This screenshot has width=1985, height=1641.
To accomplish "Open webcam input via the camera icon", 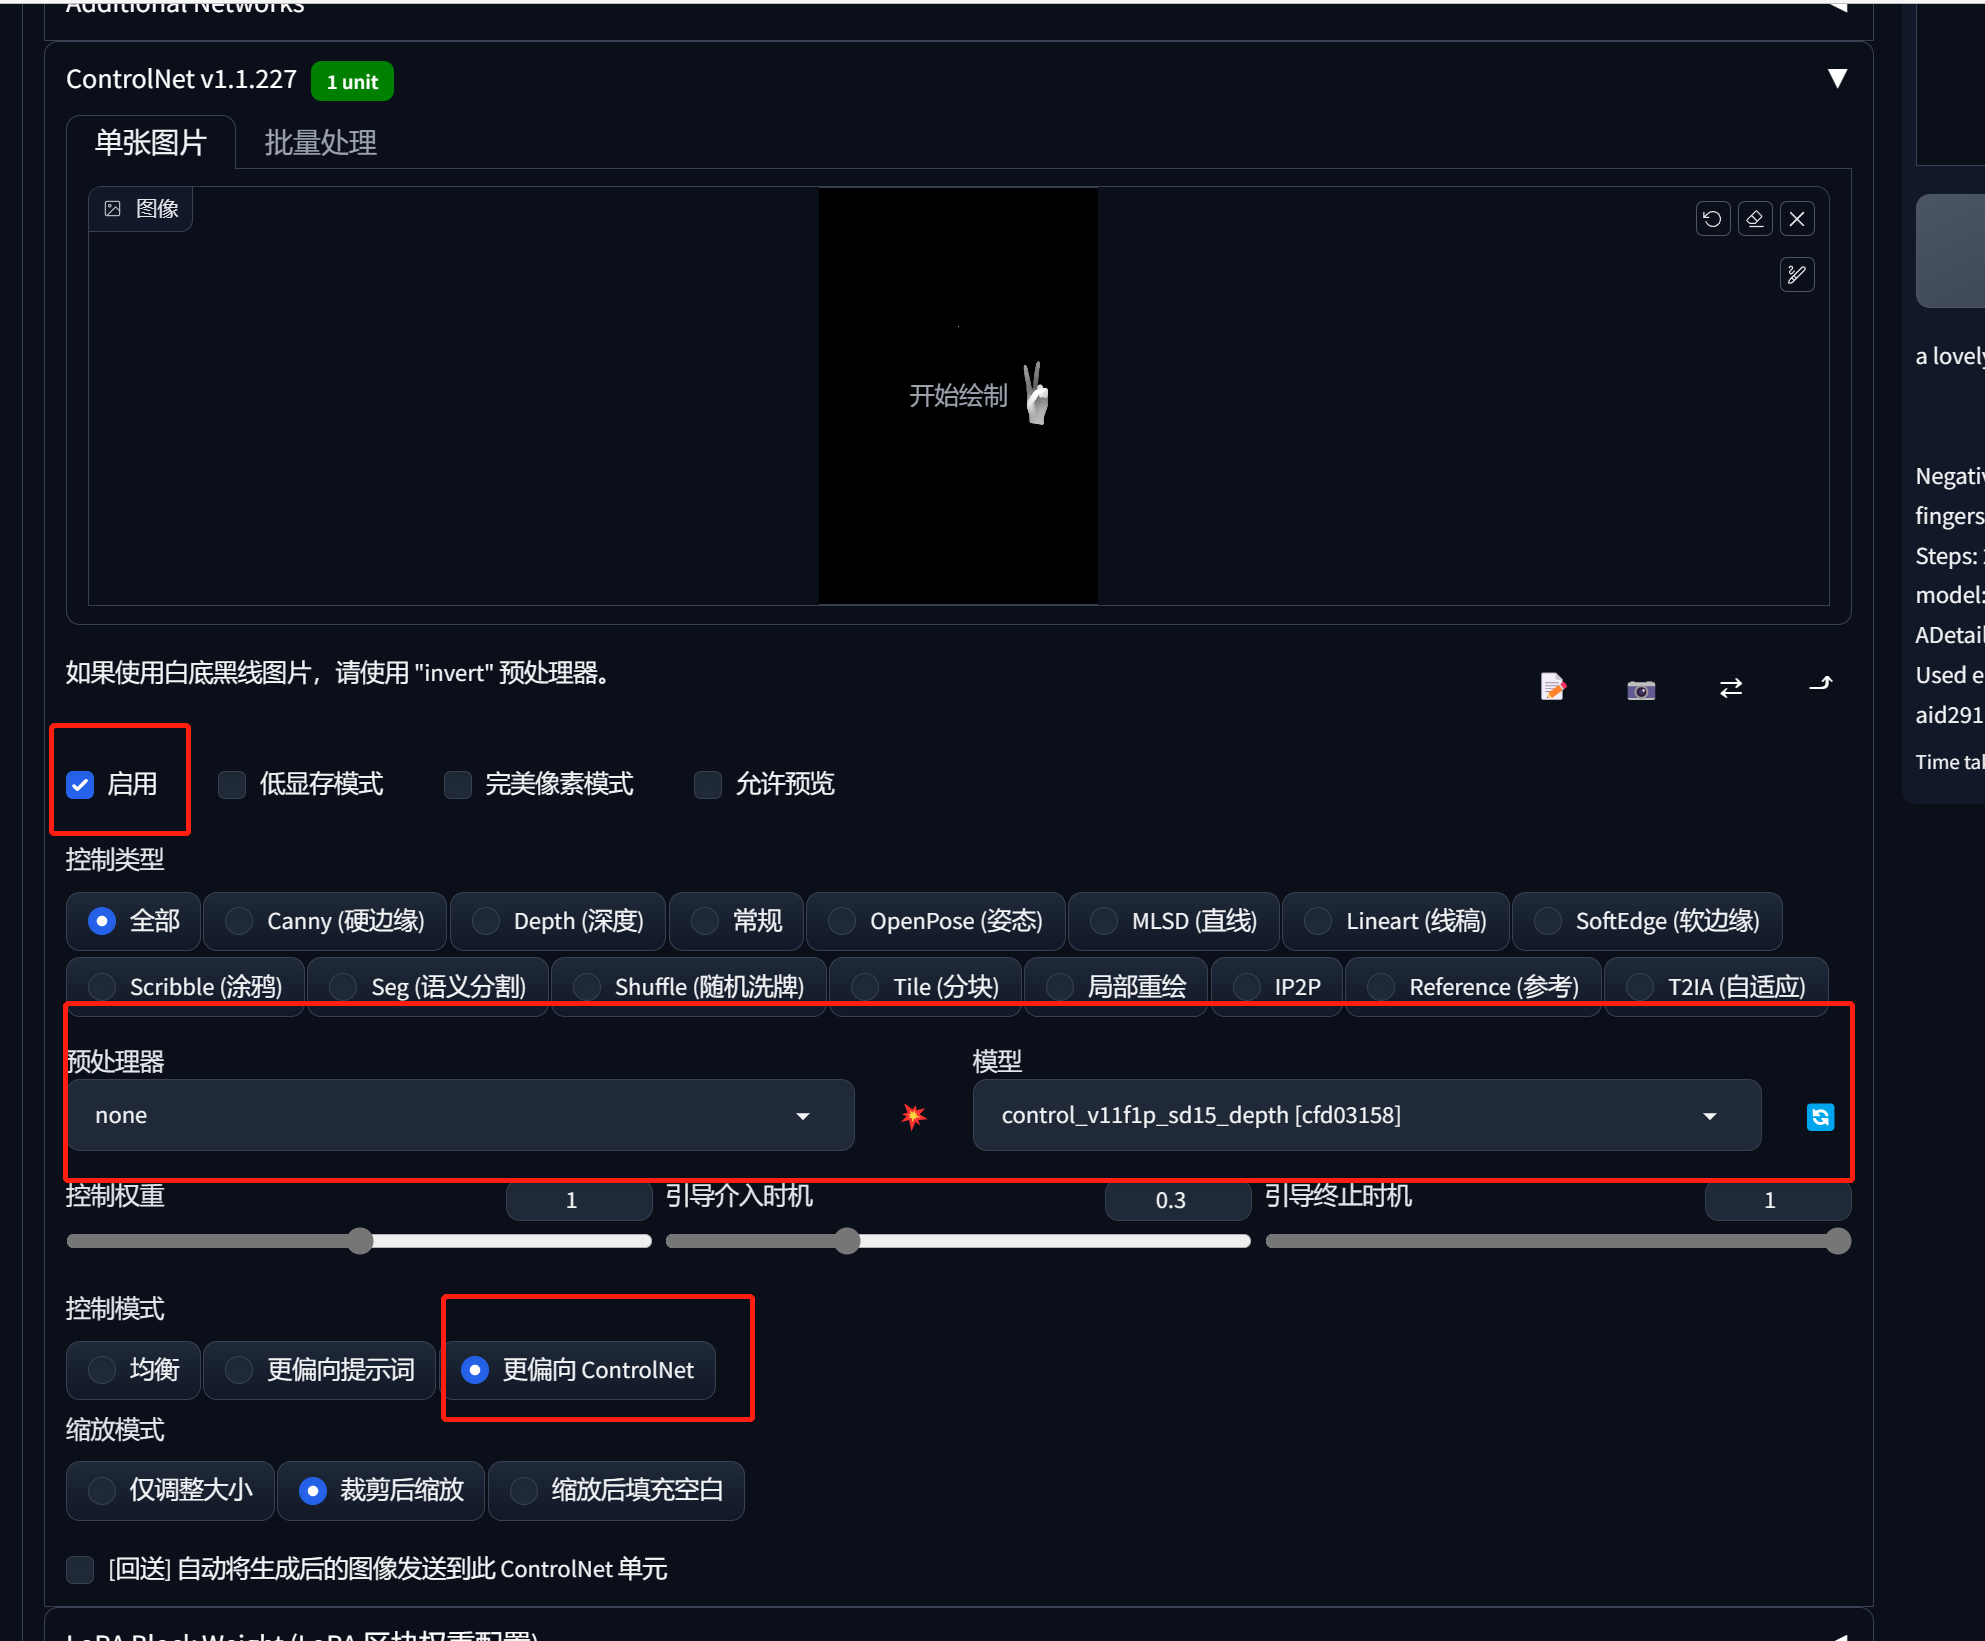I will pyautogui.click(x=1641, y=689).
